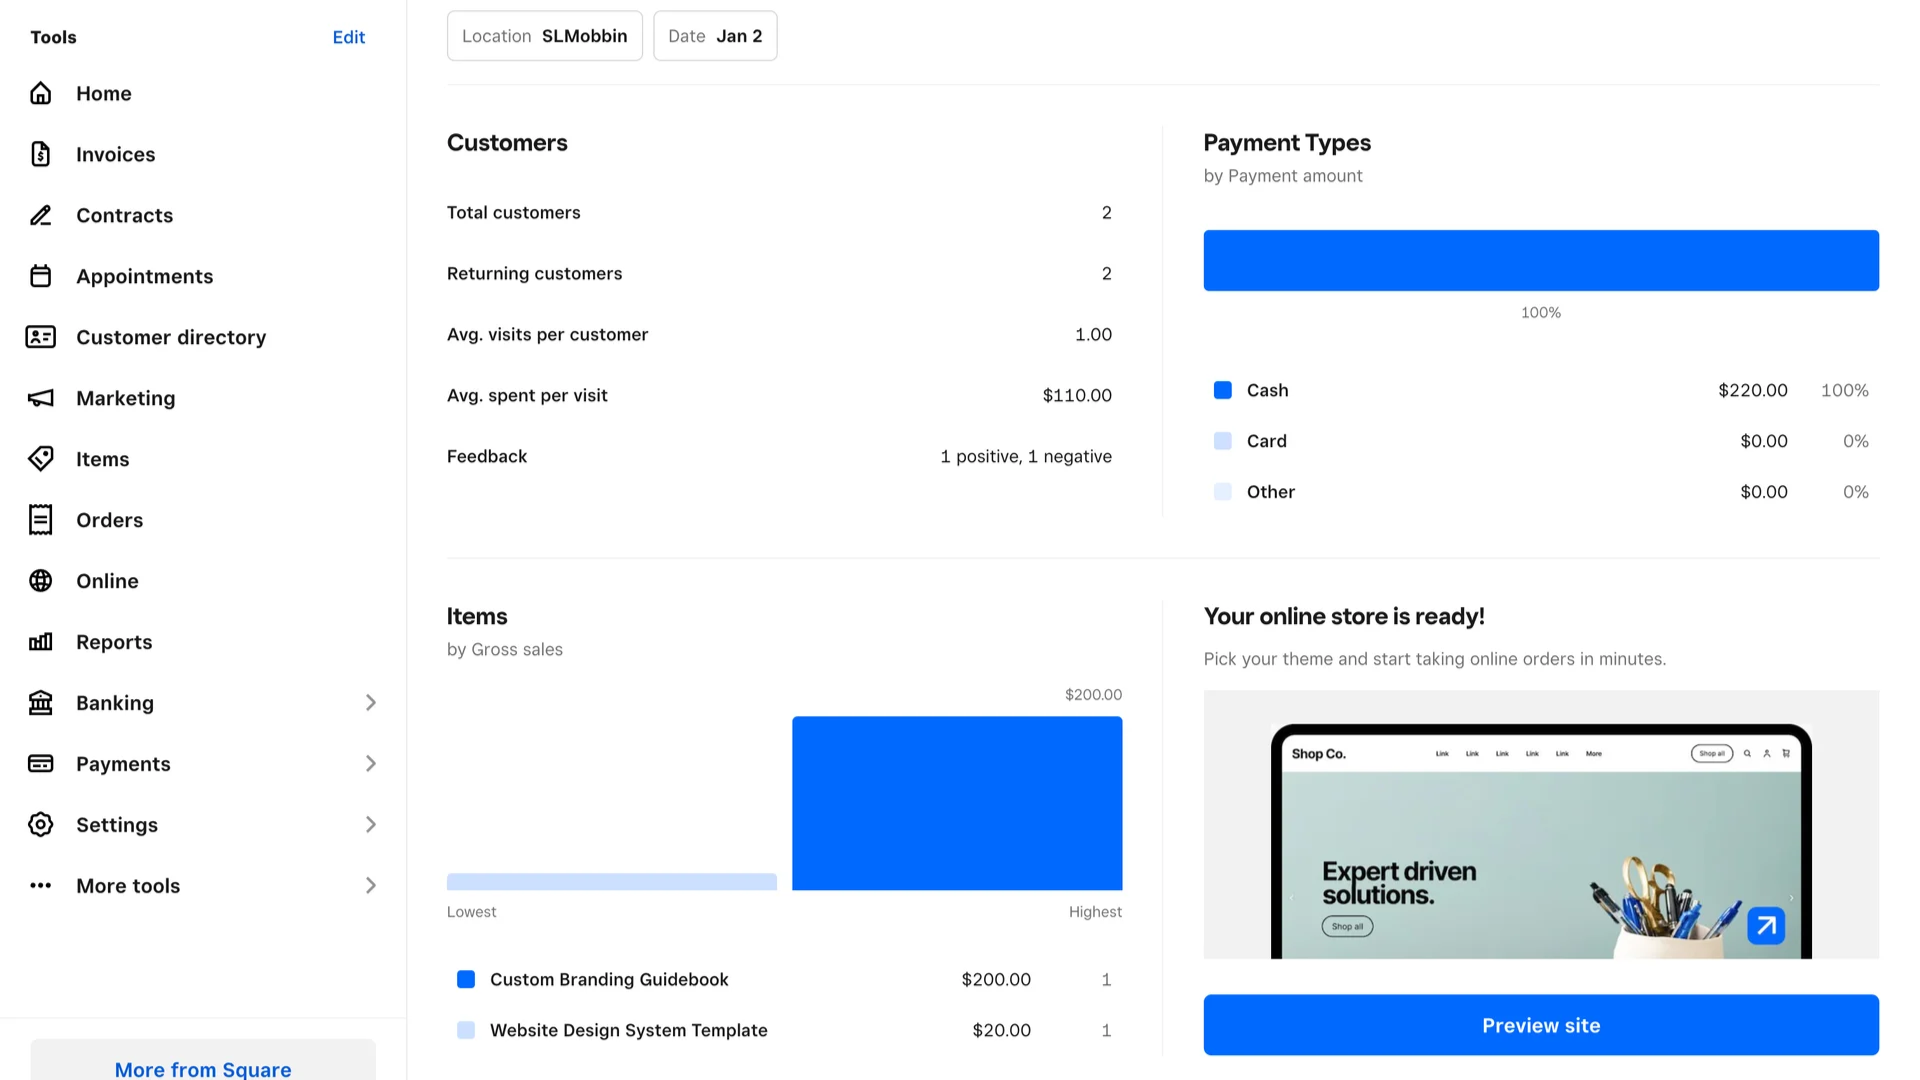
Task: Open the Date Jan 2 filter
Action: [714, 36]
